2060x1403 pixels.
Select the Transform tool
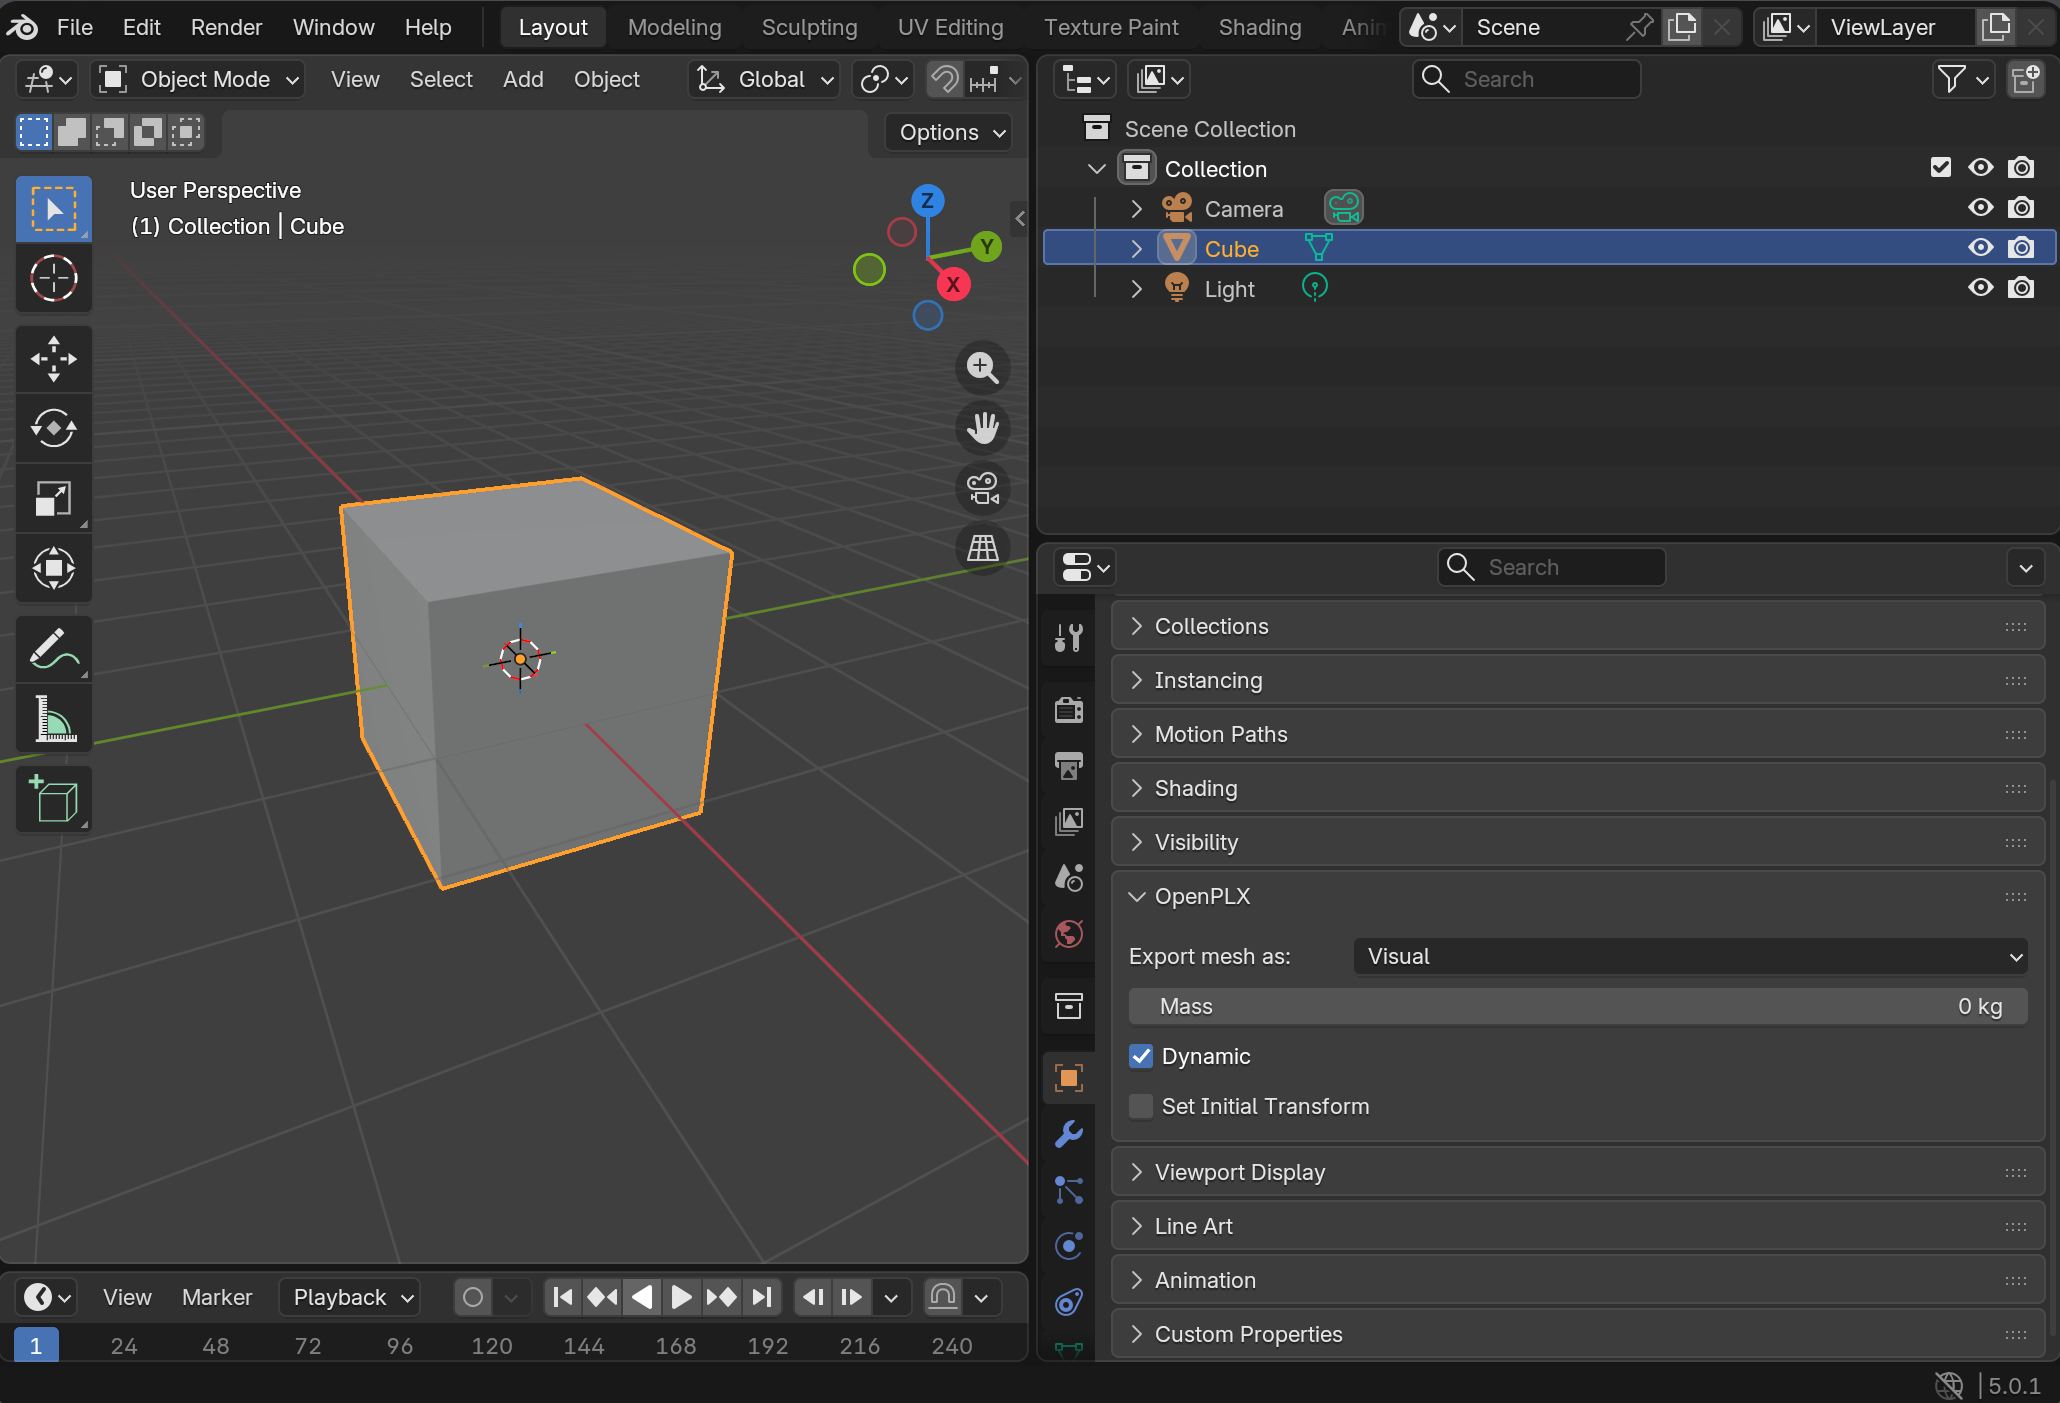[54, 569]
